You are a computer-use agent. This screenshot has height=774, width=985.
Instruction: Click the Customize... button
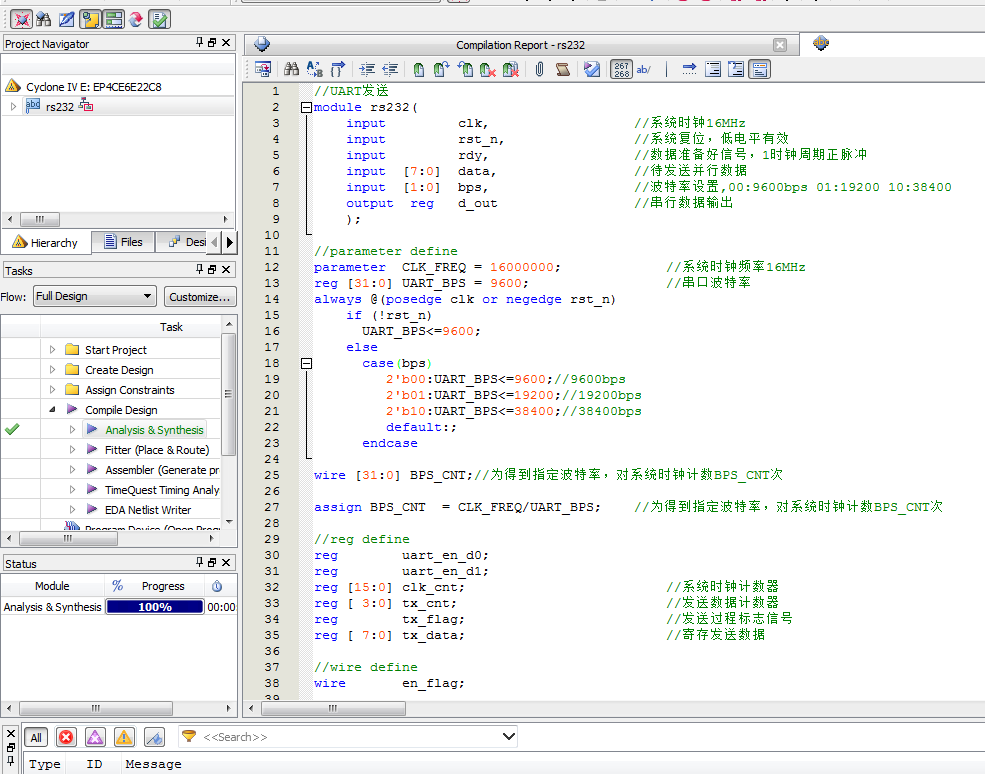[x=199, y=296]
